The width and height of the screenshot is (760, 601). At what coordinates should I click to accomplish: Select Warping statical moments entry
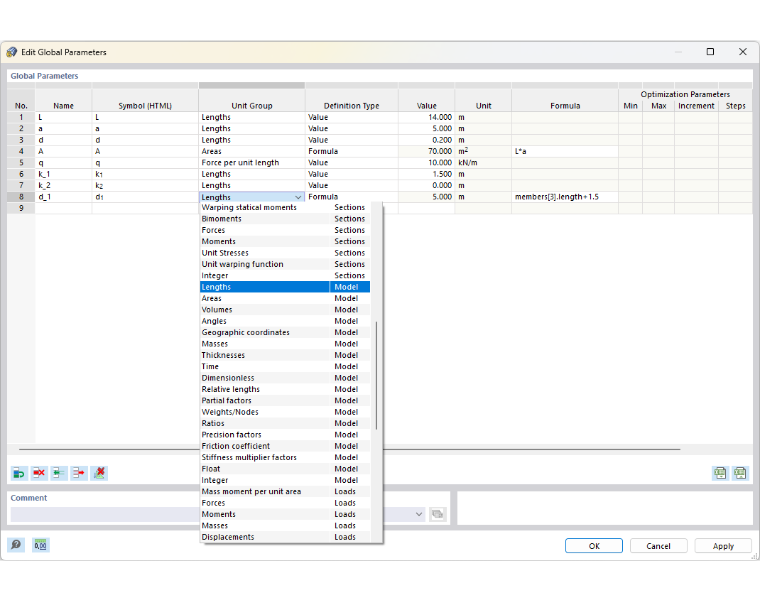pyautogui.click(x=285, y=207)
